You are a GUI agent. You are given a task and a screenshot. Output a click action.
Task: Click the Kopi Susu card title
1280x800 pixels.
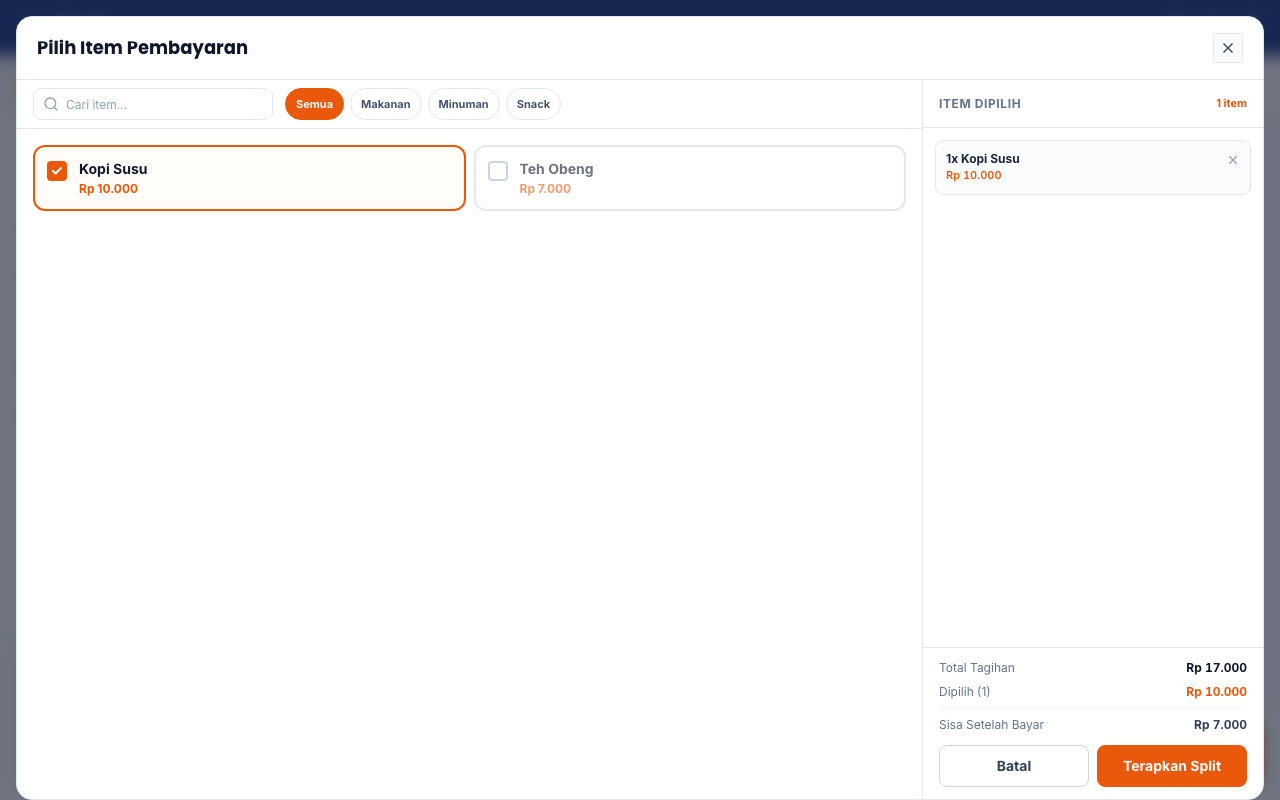tap(113, 169)
